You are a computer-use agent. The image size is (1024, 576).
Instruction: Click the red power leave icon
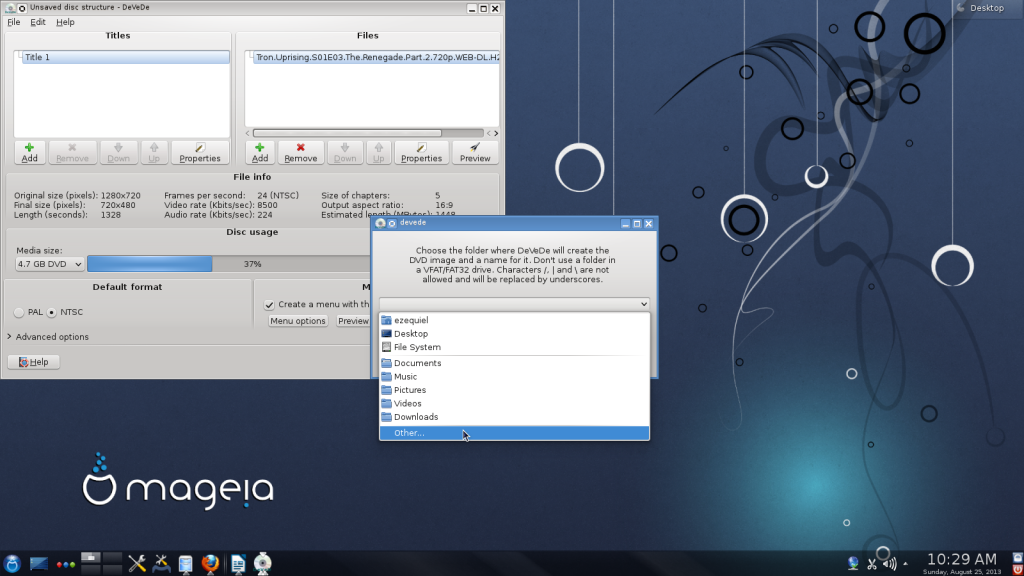[x=1017, y=569]
